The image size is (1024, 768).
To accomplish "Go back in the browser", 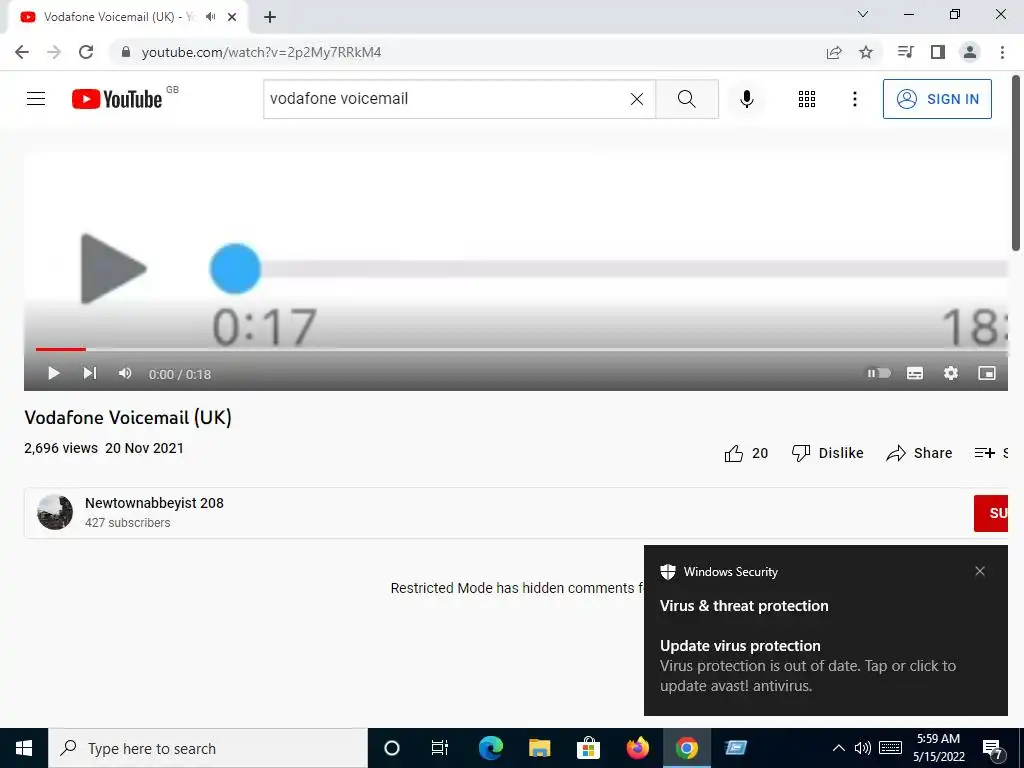I will 22,52.
